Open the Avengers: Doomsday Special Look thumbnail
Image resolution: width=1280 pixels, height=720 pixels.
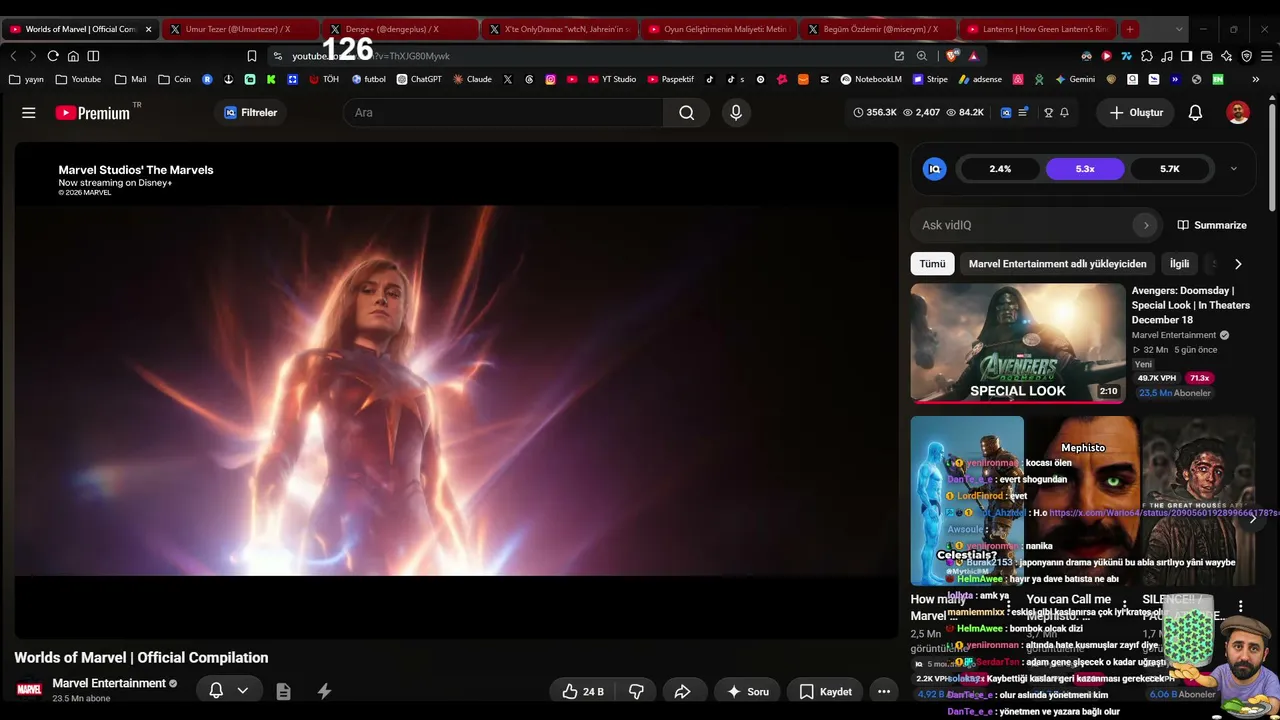point(1018,343)
